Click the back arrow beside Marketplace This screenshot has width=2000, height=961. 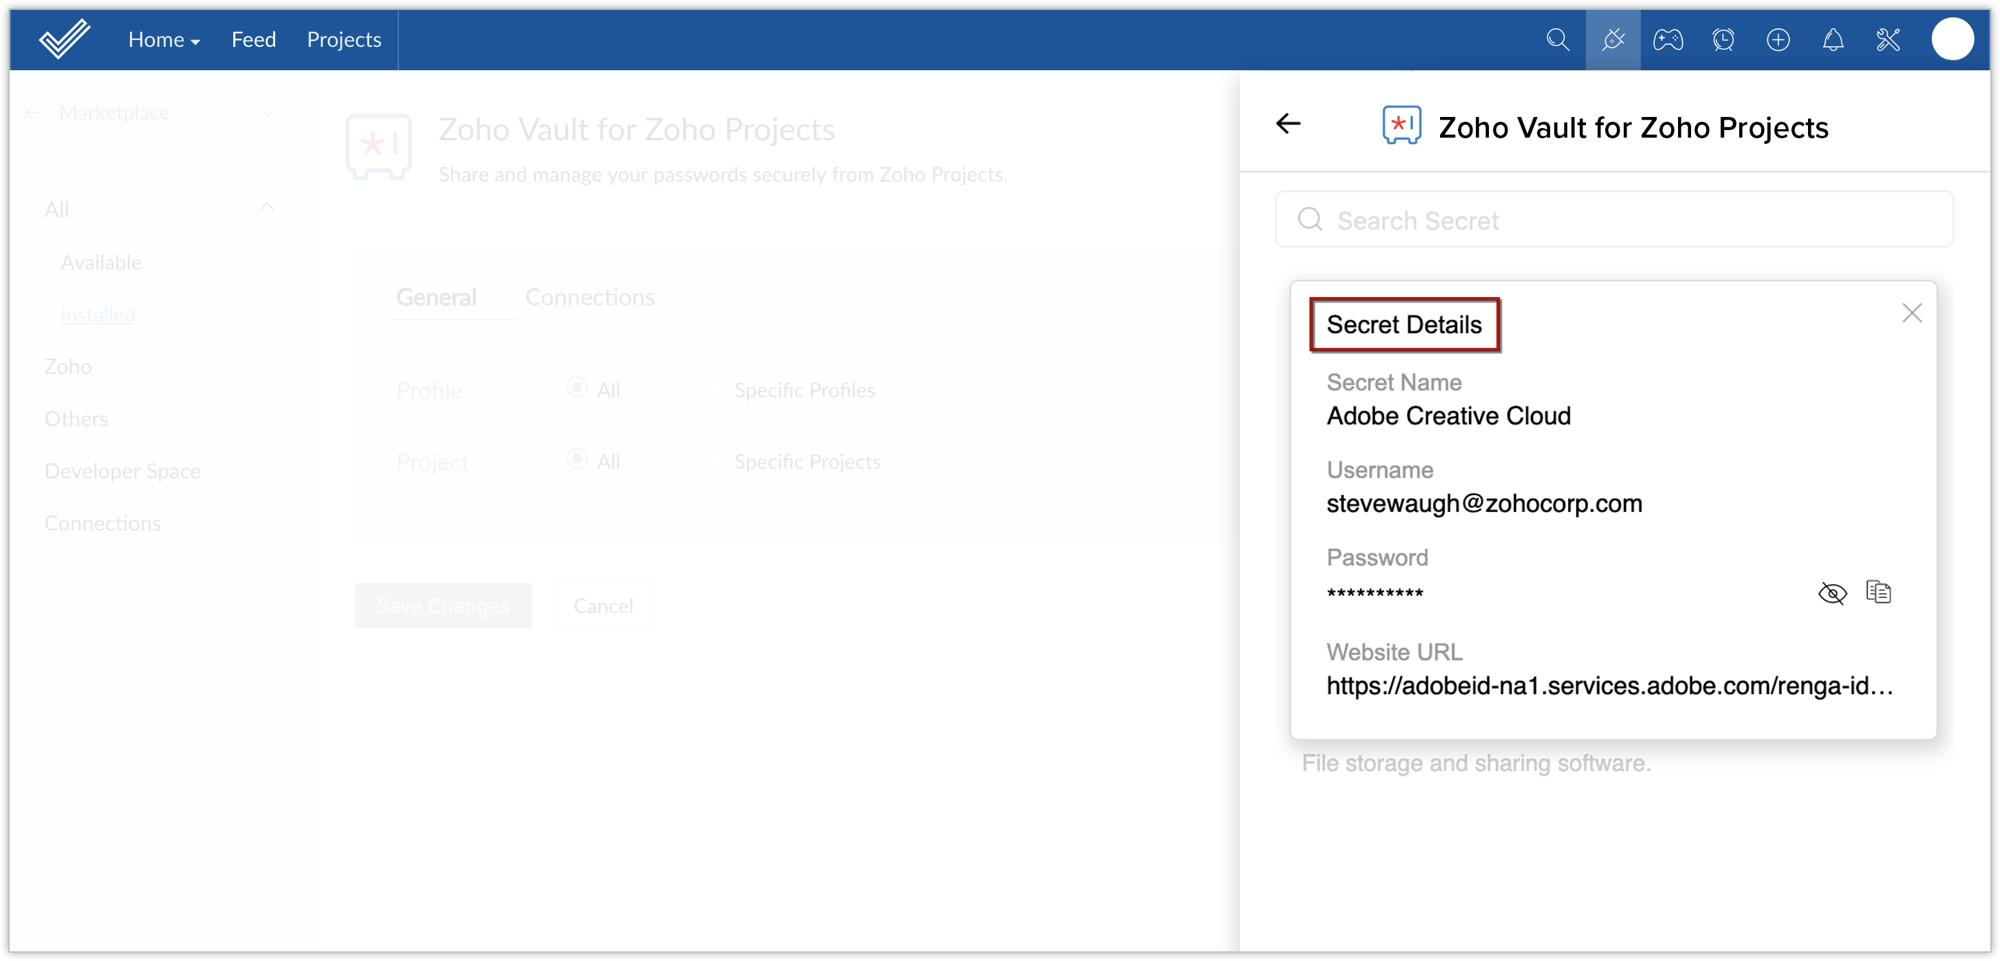click(34, 113)
